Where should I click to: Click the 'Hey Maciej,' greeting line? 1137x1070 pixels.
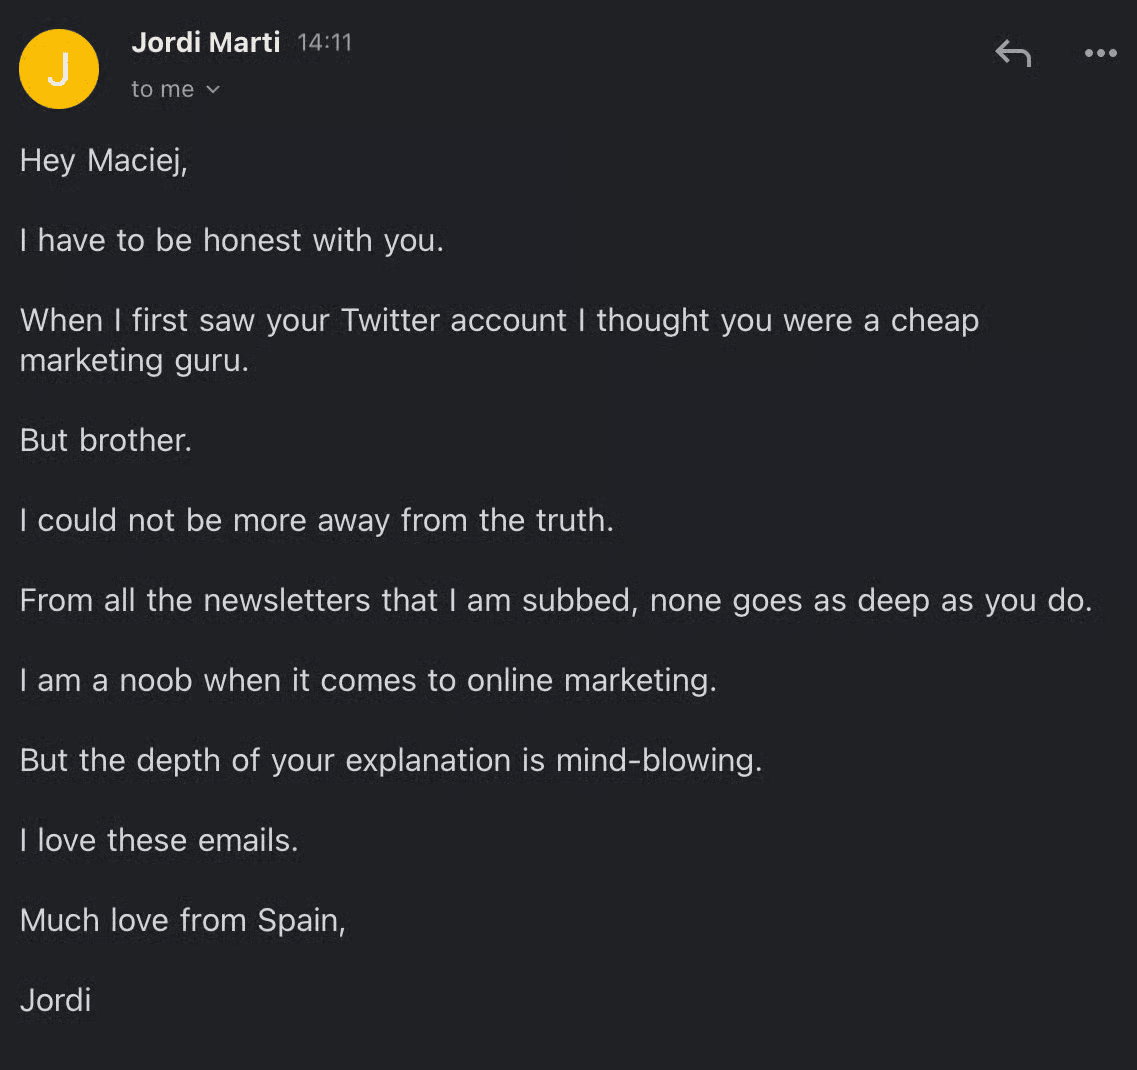tap(104, 160)
